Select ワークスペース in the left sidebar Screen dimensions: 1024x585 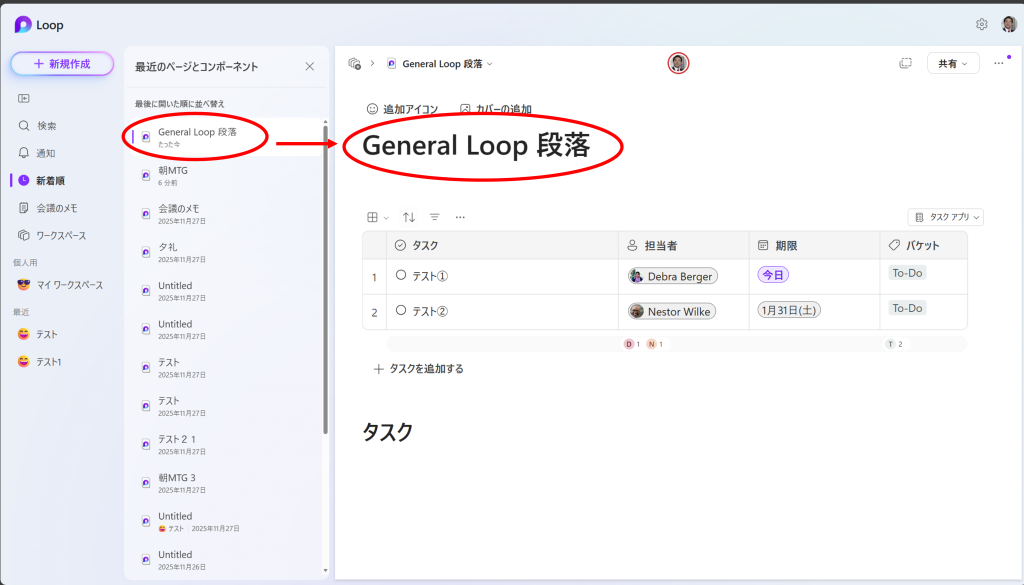point(60,235)
